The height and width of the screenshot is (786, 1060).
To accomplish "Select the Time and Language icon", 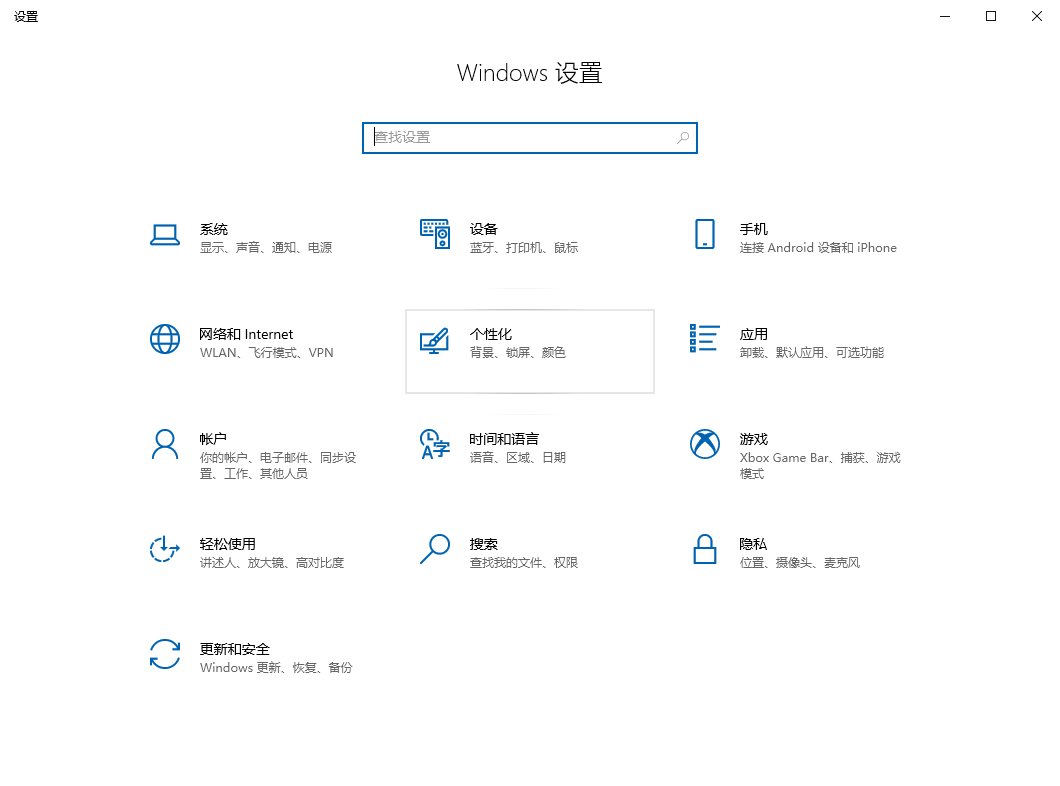I will coord(434,444).
